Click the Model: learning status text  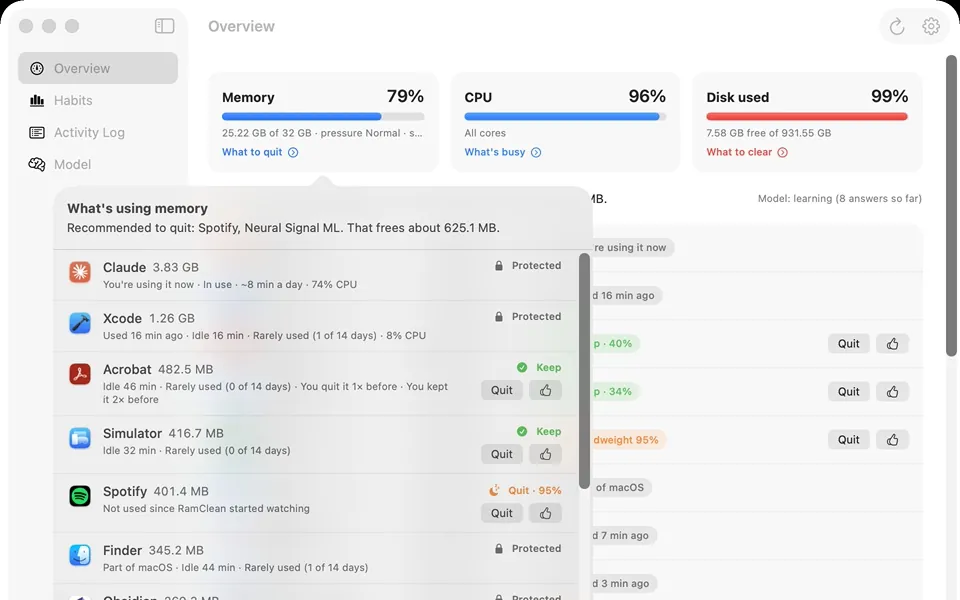(x=839, y=198)
